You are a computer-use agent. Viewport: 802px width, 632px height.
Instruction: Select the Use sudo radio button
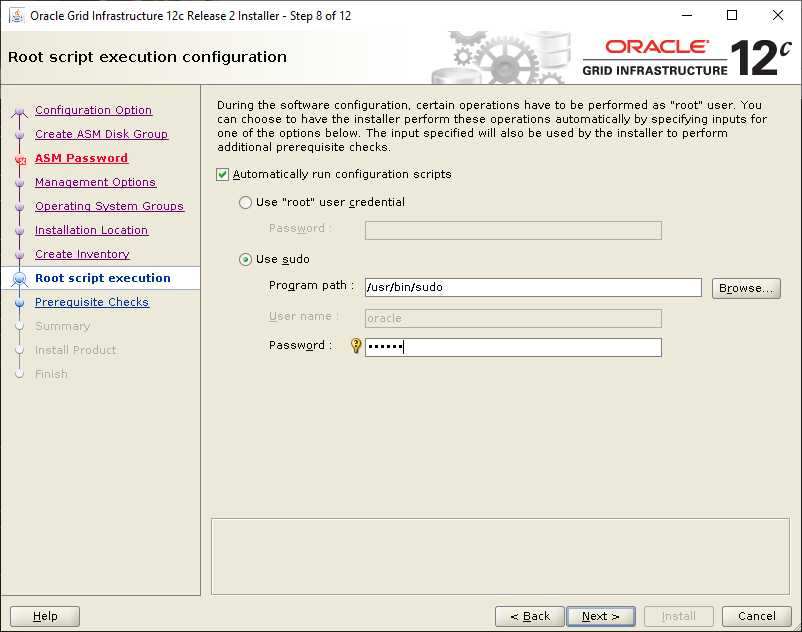point(246,259)
